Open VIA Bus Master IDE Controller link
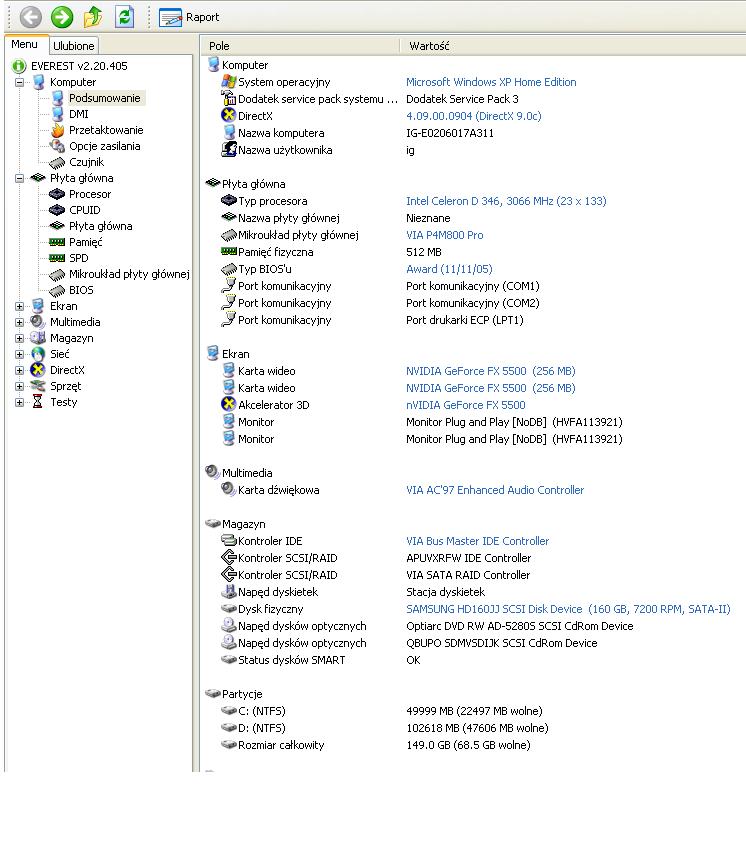 (478, 541)
